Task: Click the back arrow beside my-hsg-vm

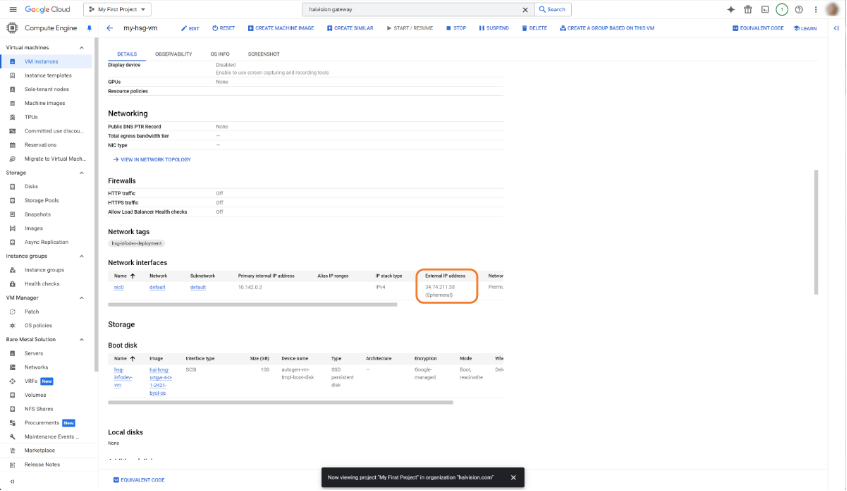Action: tap(110, 28)
